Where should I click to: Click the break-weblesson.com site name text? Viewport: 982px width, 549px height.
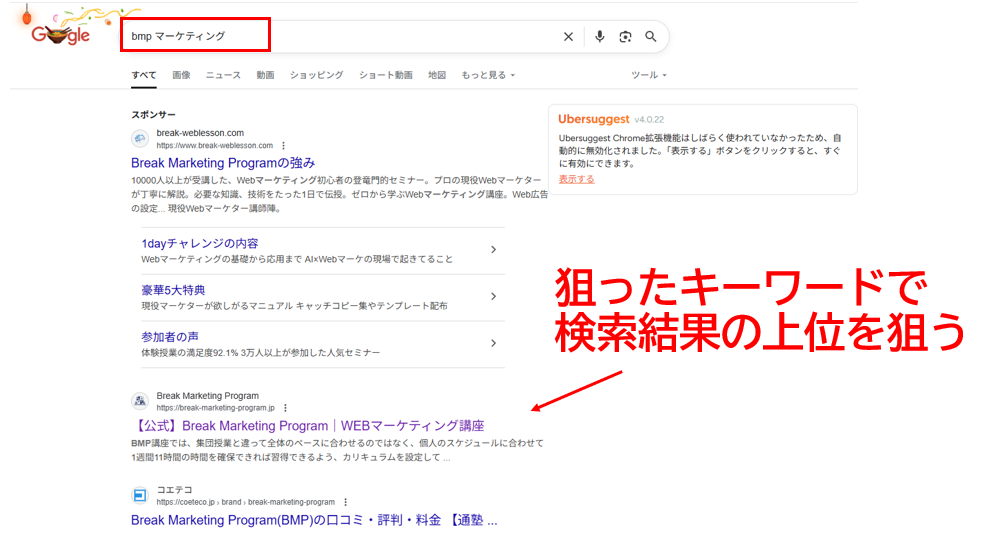tap(200, 133)
